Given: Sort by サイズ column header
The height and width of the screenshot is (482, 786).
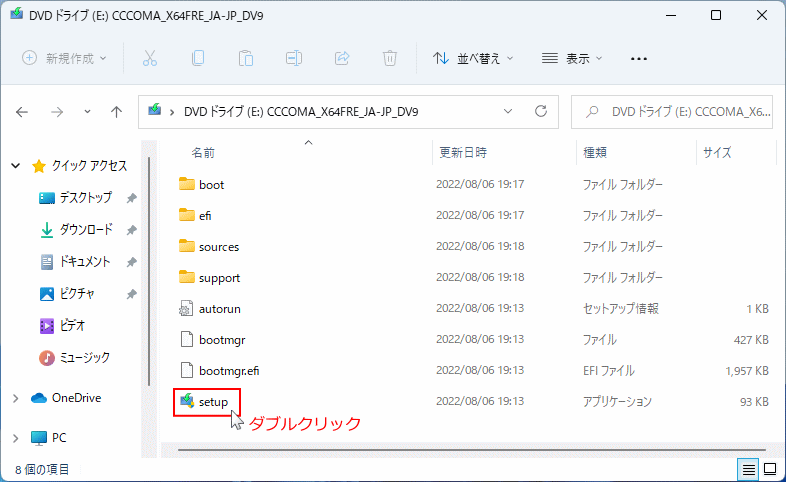Looking at the screenshot, I should click(717, 152).
